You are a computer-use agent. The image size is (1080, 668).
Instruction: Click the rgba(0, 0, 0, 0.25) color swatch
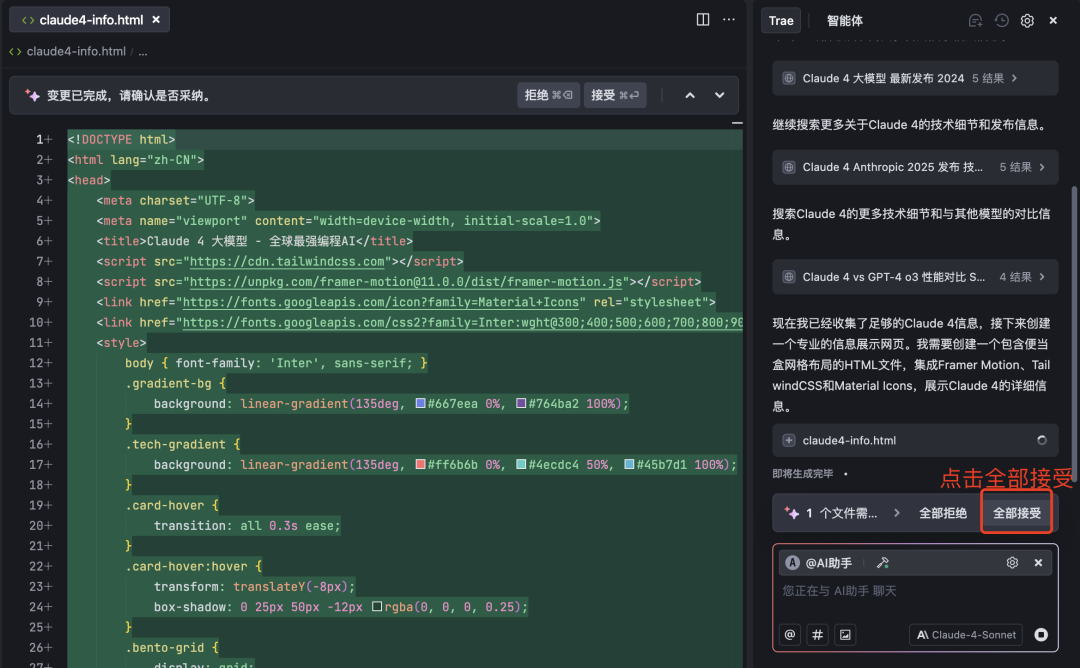[x=377, y=607]
